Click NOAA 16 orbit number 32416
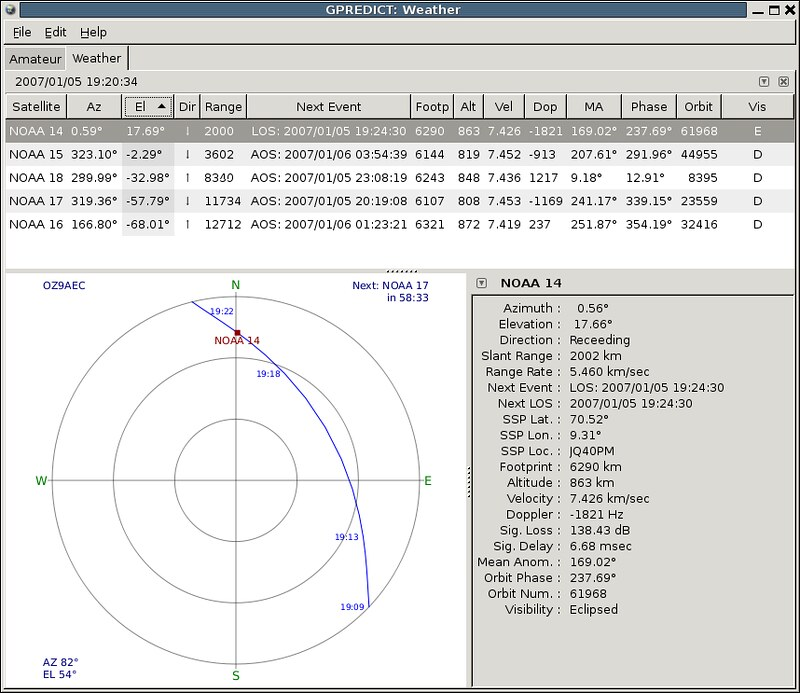The width and height of the screenshot is (800, 693). [x=699, y=225]
